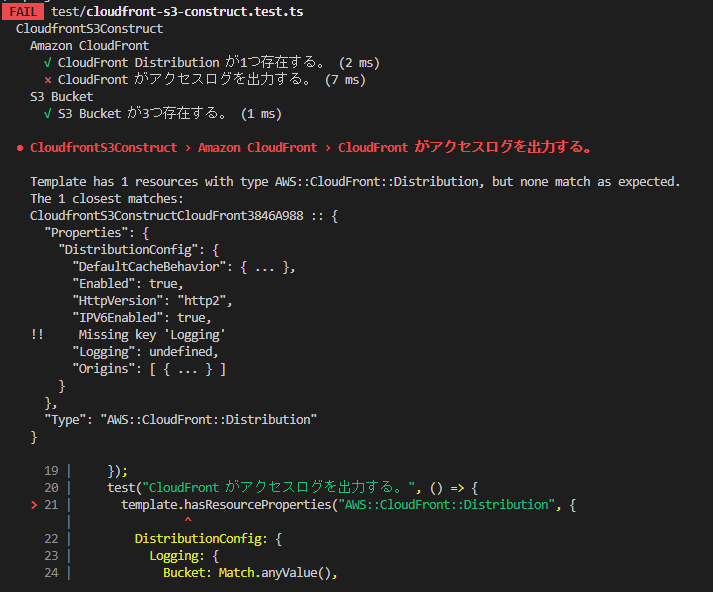
Task: Click the Missing key 'Logging' message
Action: [152, 335]
